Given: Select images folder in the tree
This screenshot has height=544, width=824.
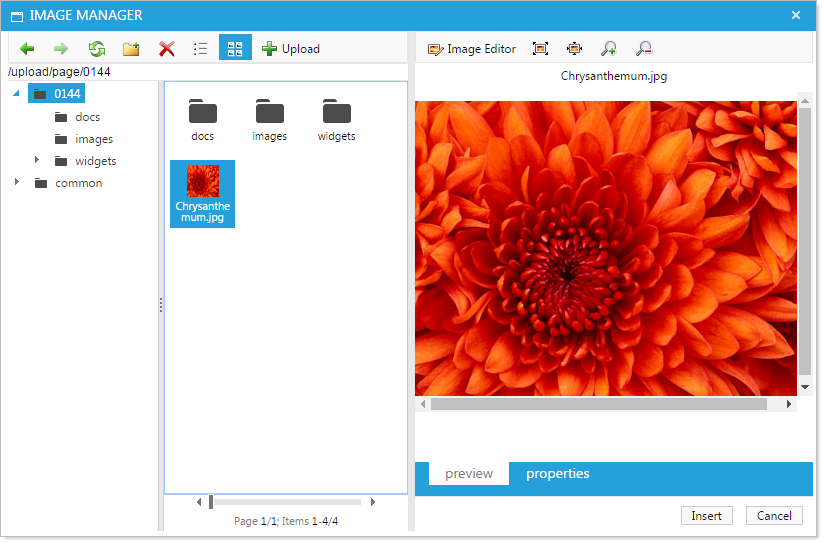Looking at the screenshot, I should tap(84, 139).
